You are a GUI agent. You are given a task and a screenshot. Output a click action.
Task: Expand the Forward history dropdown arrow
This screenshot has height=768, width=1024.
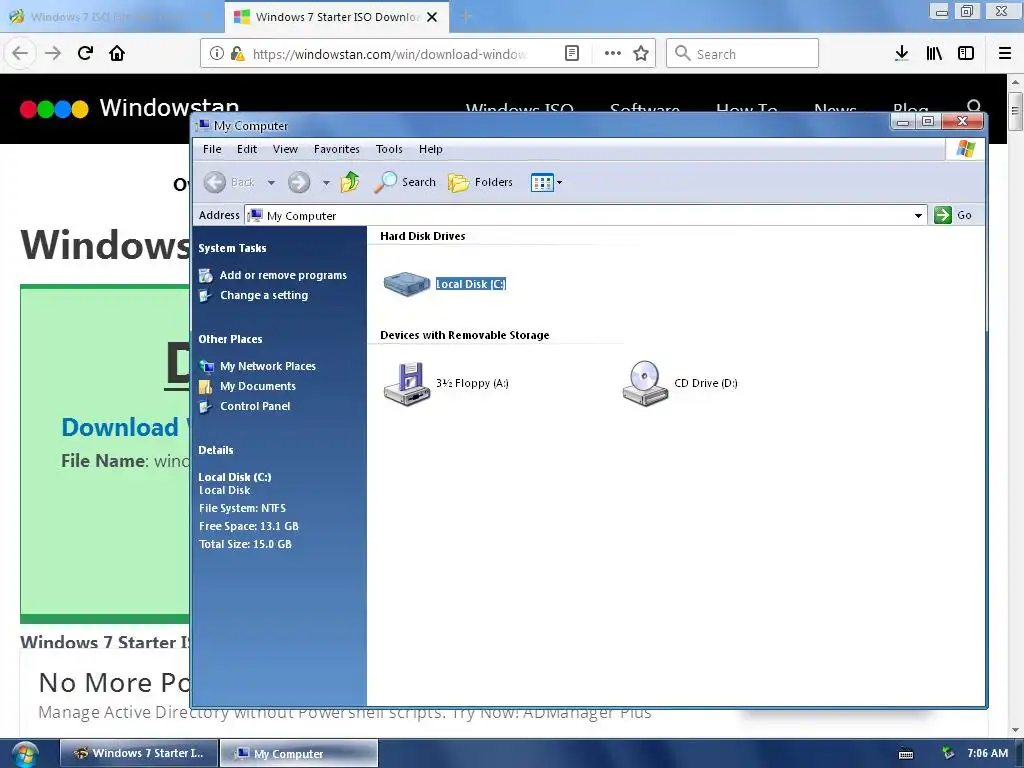326,182
